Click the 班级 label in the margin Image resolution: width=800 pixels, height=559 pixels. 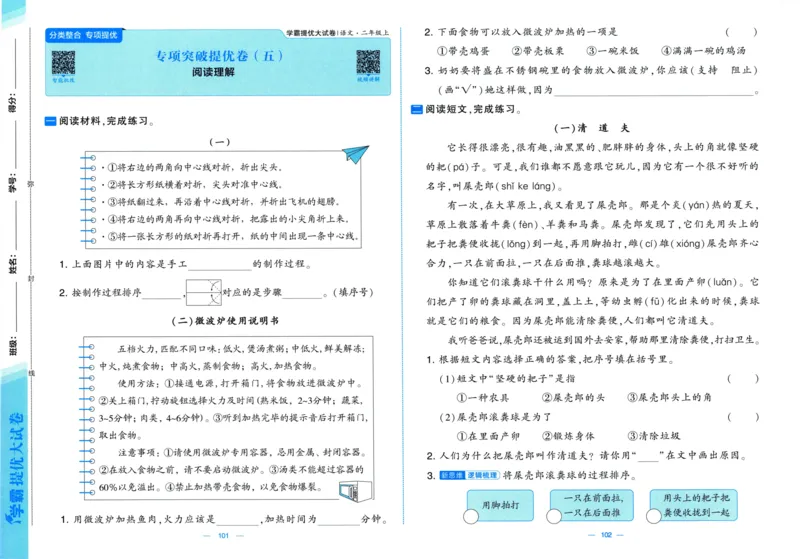(13, 346)
